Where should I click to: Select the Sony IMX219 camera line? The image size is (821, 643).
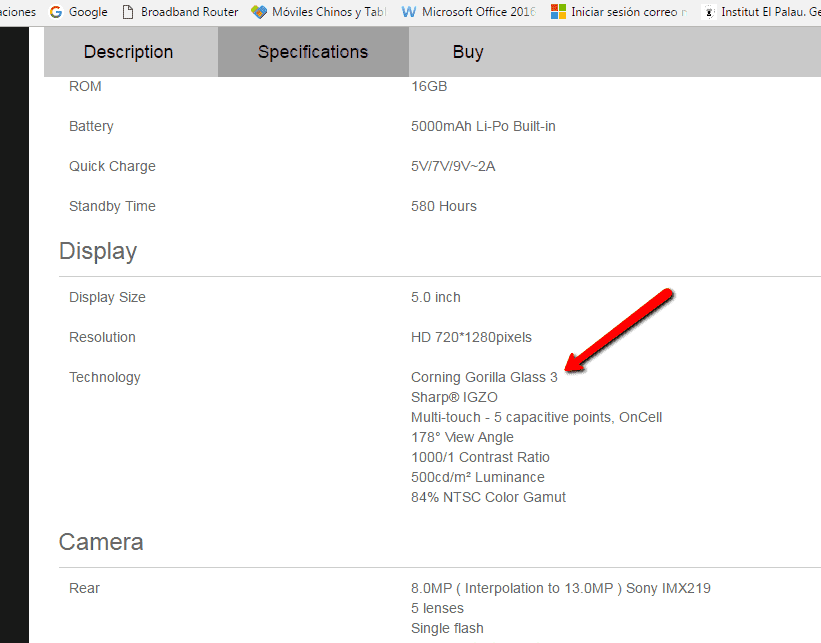[561, 589]
